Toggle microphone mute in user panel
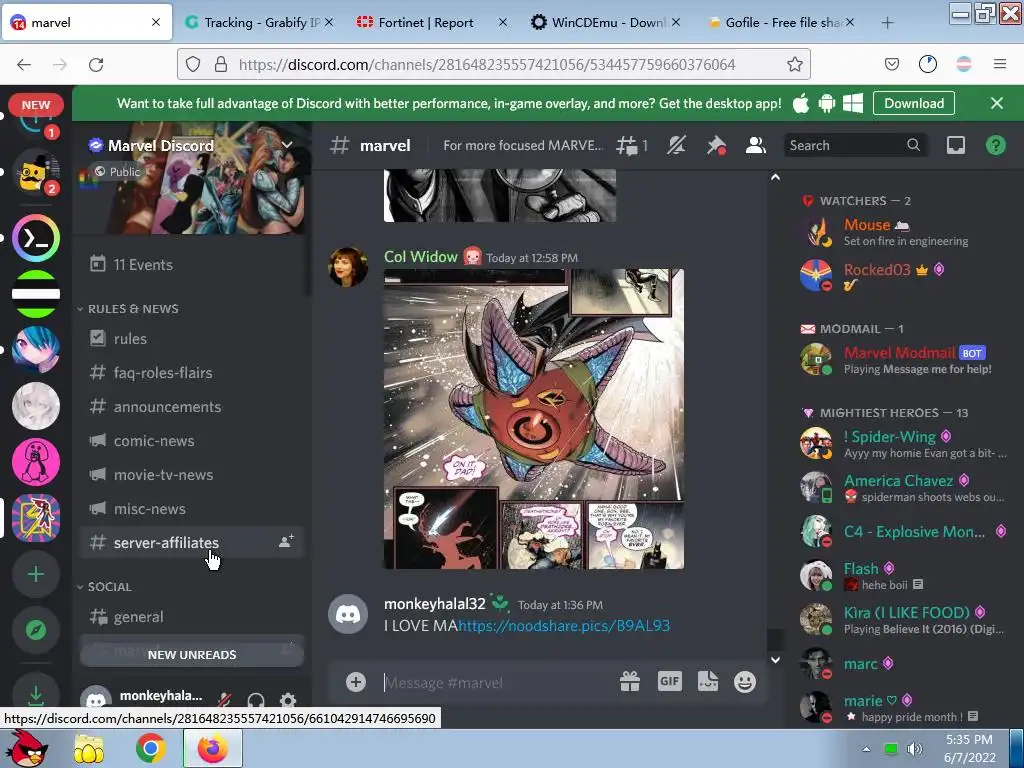Image resolution: width=1024 pixels, height=768 pixels. point(225,699)
